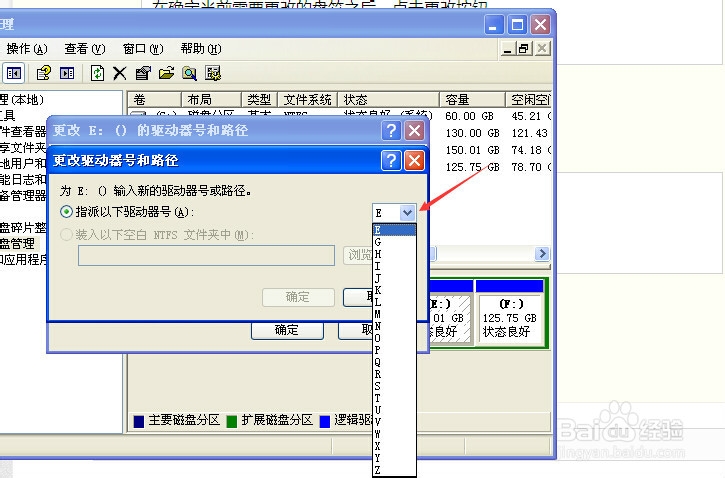Select the 磁盘碎片整理 tree item
Viewport: 725px width, 478px height.
23,228
